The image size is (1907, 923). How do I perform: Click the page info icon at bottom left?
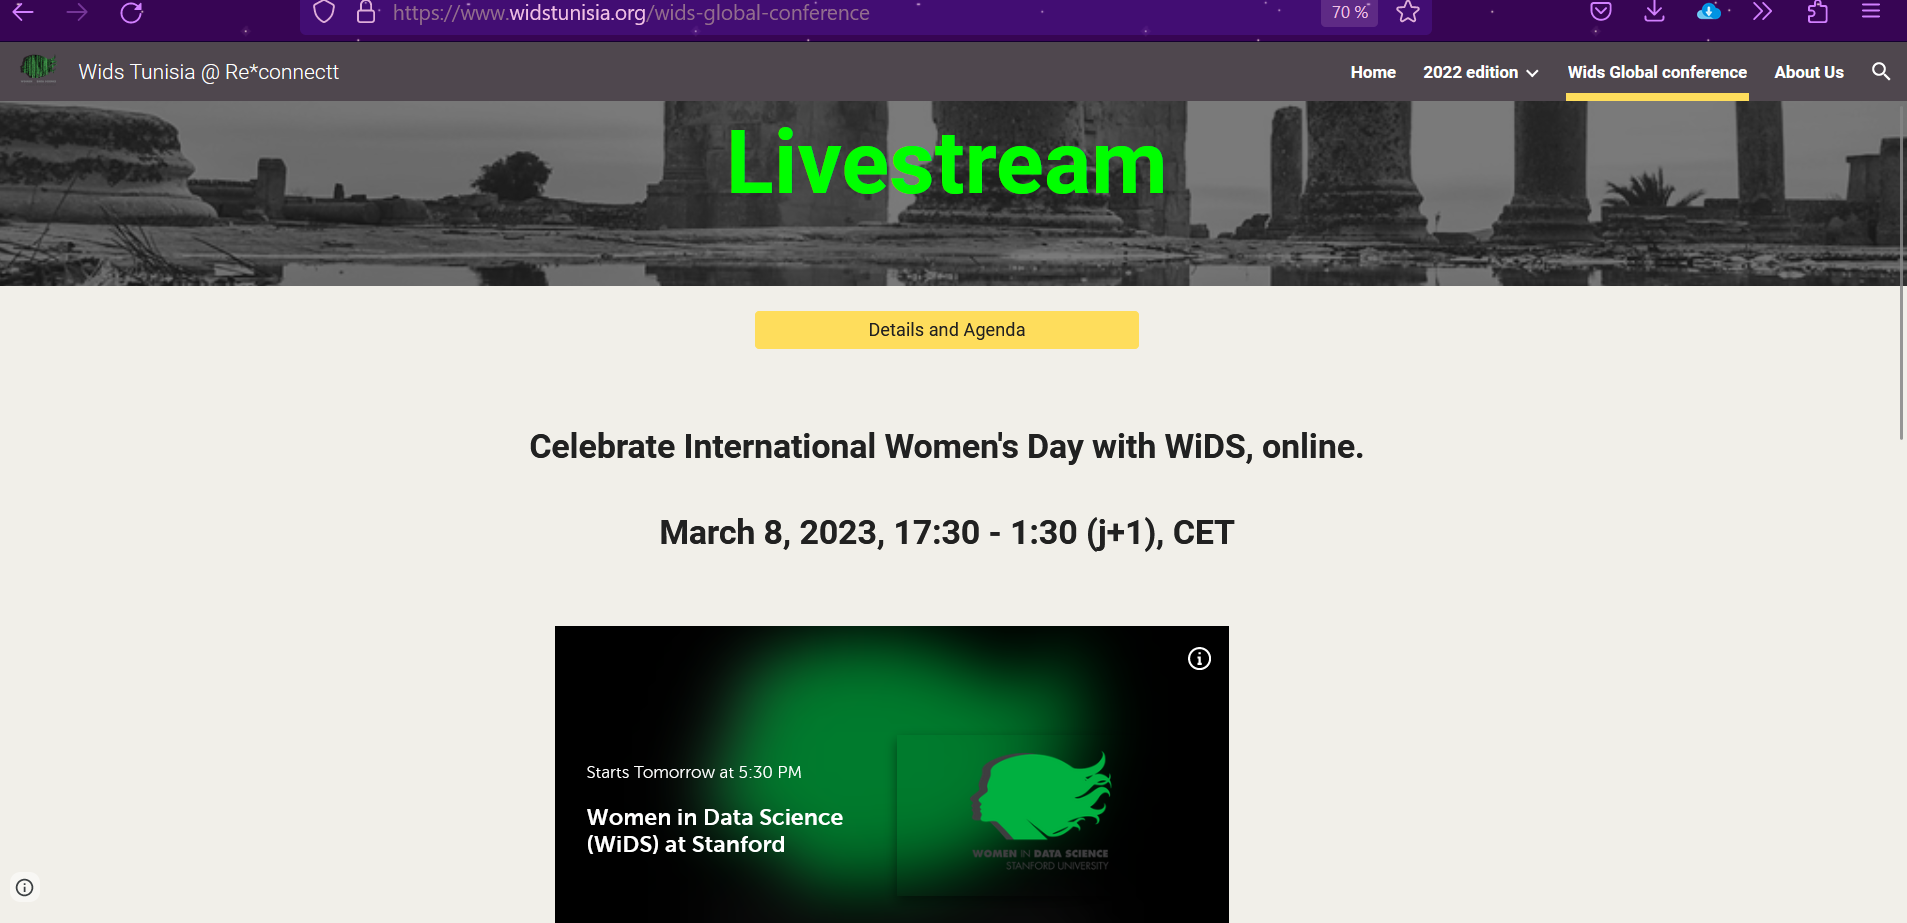(25, 887)
